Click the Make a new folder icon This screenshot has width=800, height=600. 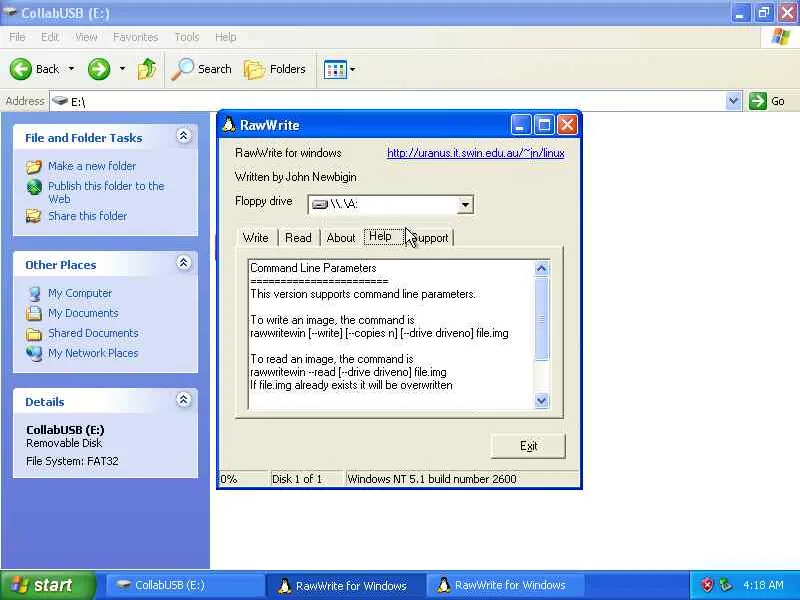pos(34,166)
